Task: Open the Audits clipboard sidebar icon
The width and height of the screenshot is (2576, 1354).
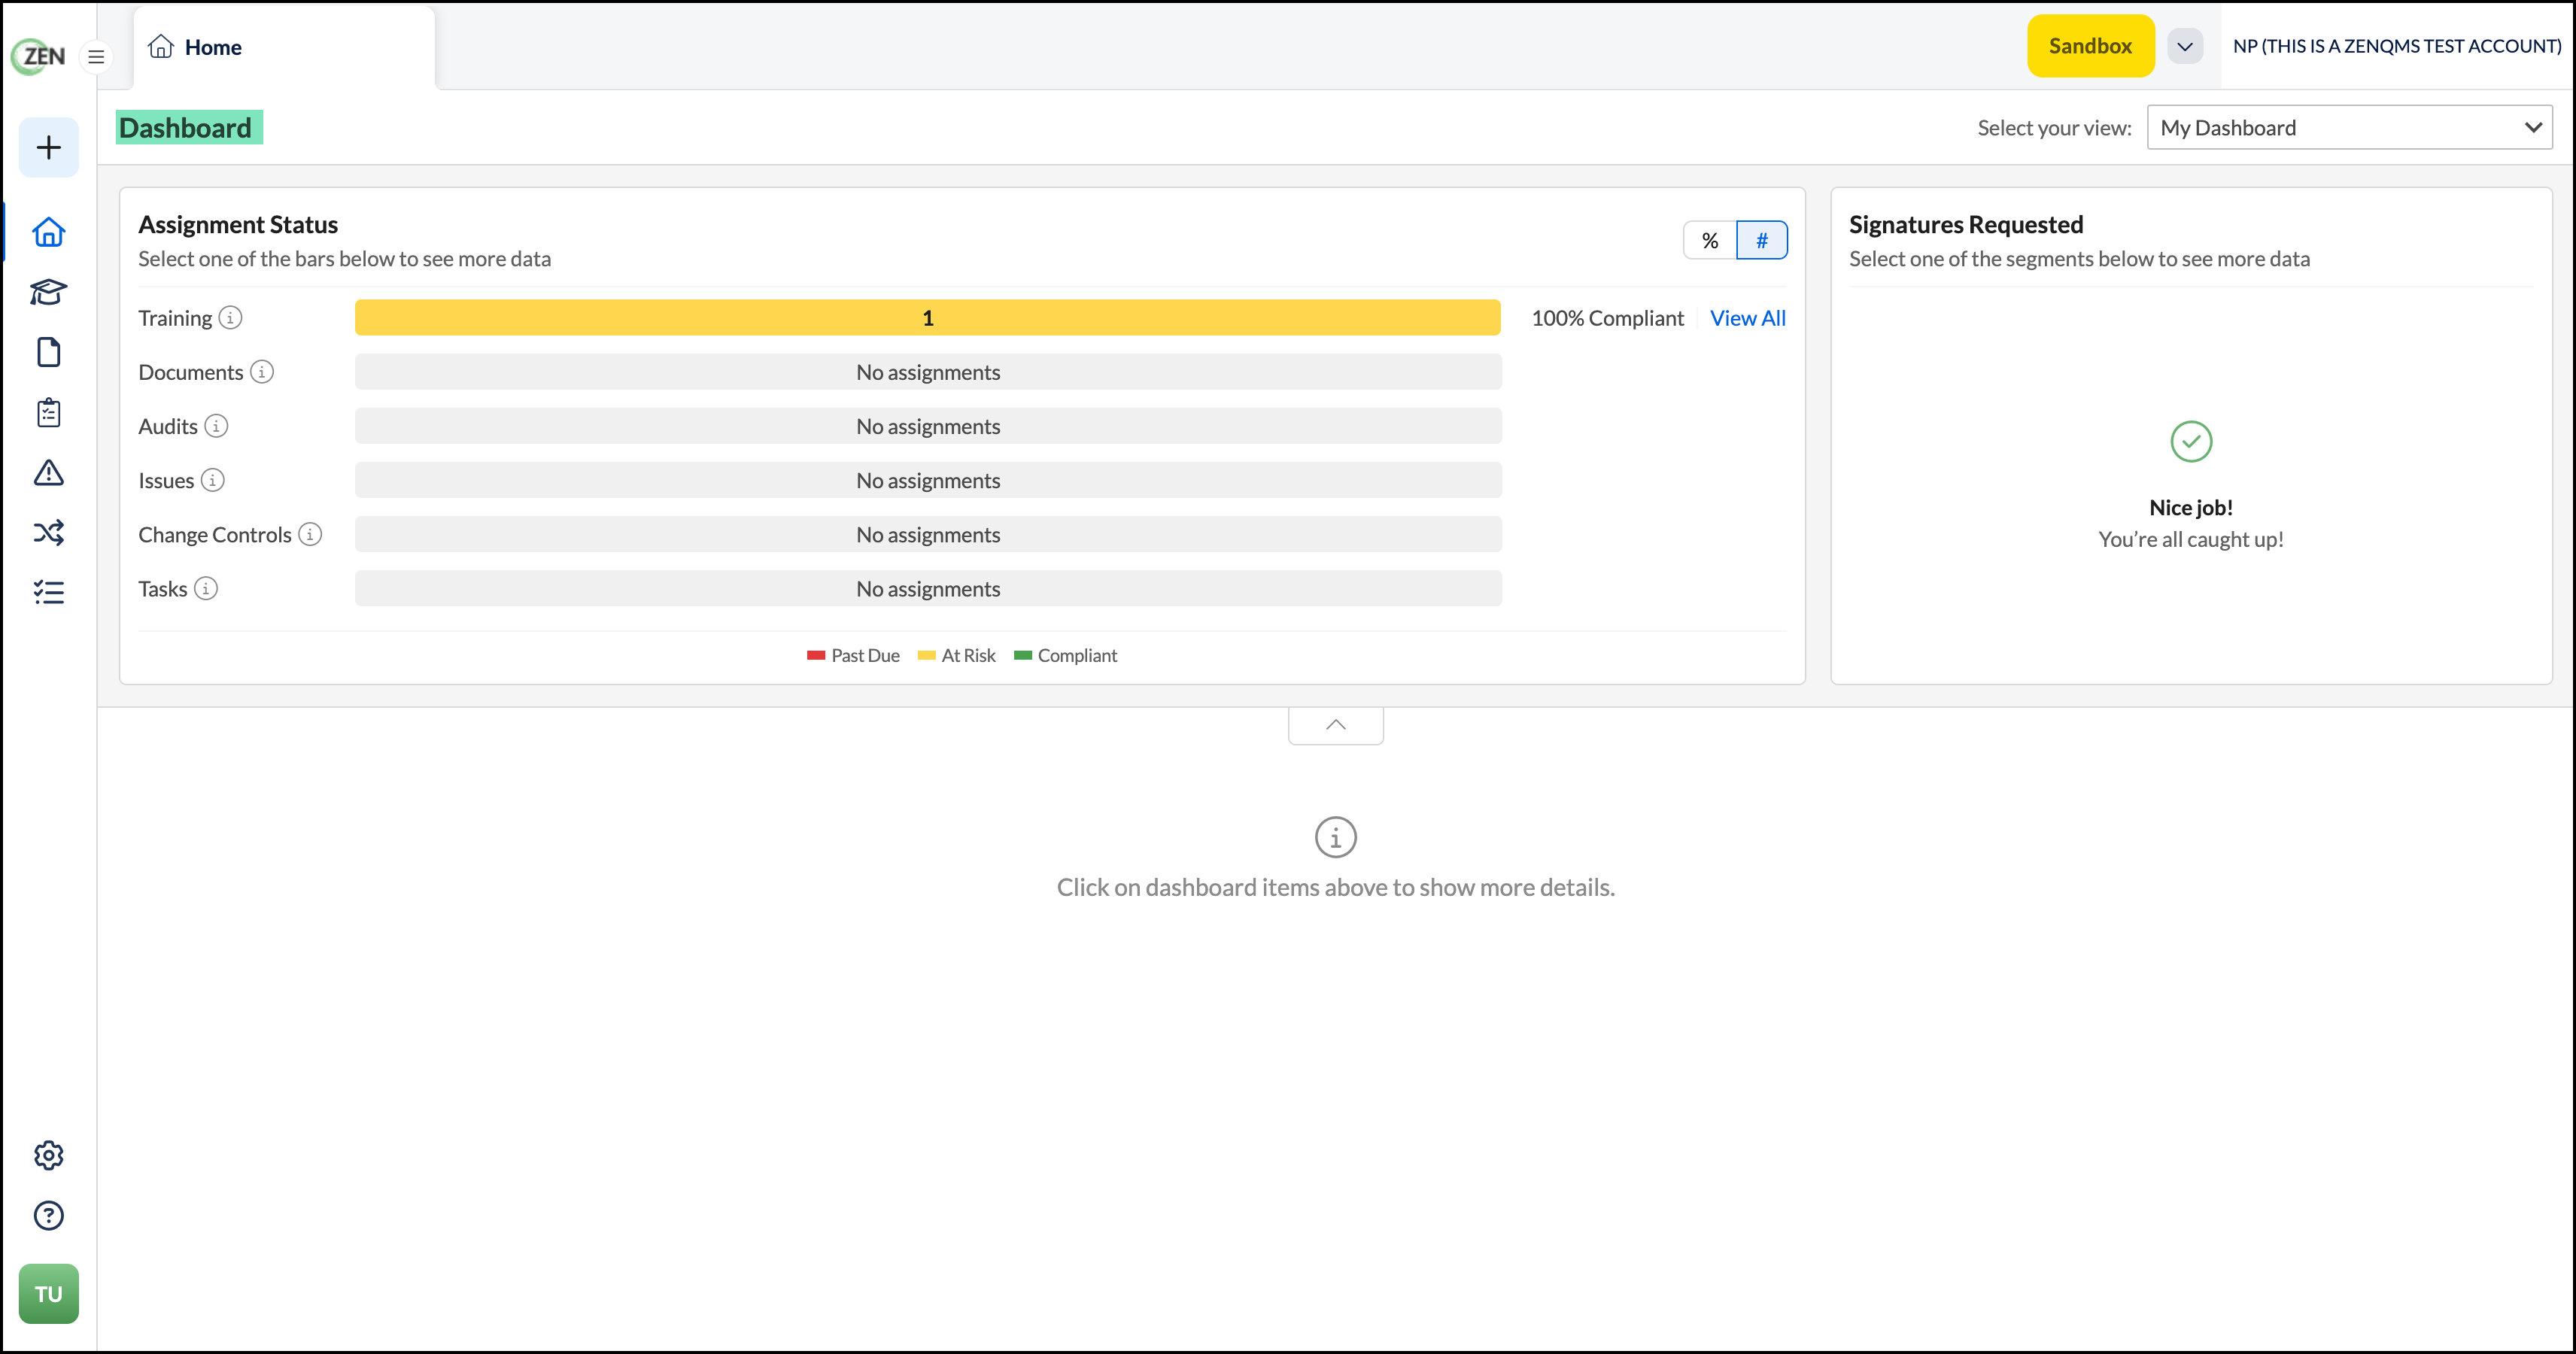Action: pos(48,412)
